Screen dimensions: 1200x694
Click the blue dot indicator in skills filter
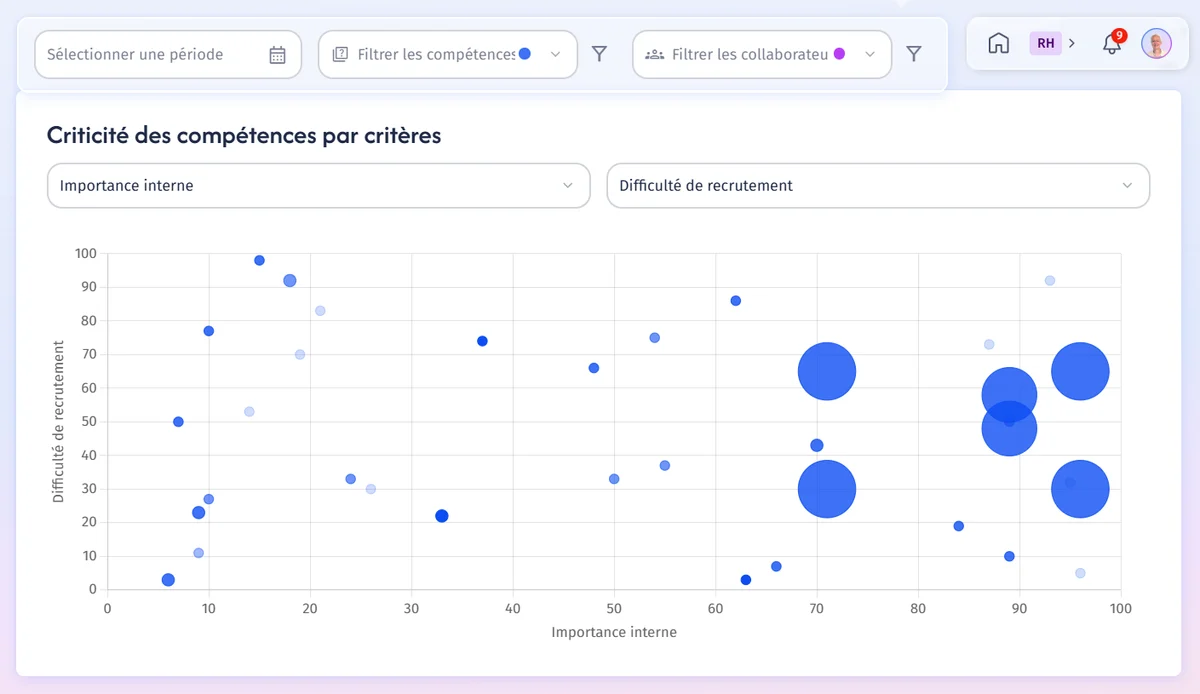pyautogui.click(x=525, y=54)
